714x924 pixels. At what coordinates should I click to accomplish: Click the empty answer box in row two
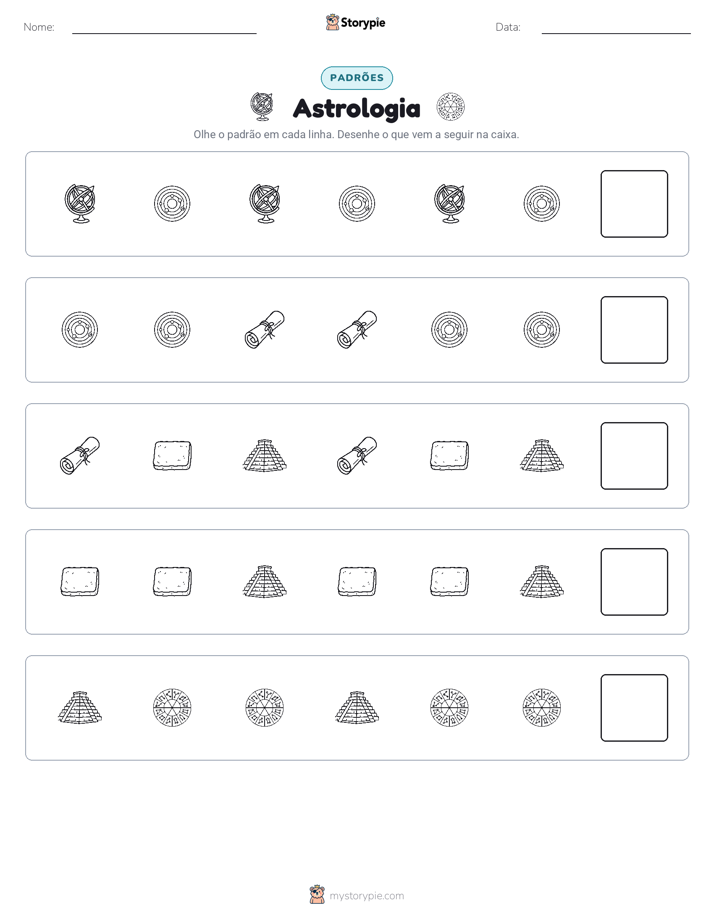[634, 330]
